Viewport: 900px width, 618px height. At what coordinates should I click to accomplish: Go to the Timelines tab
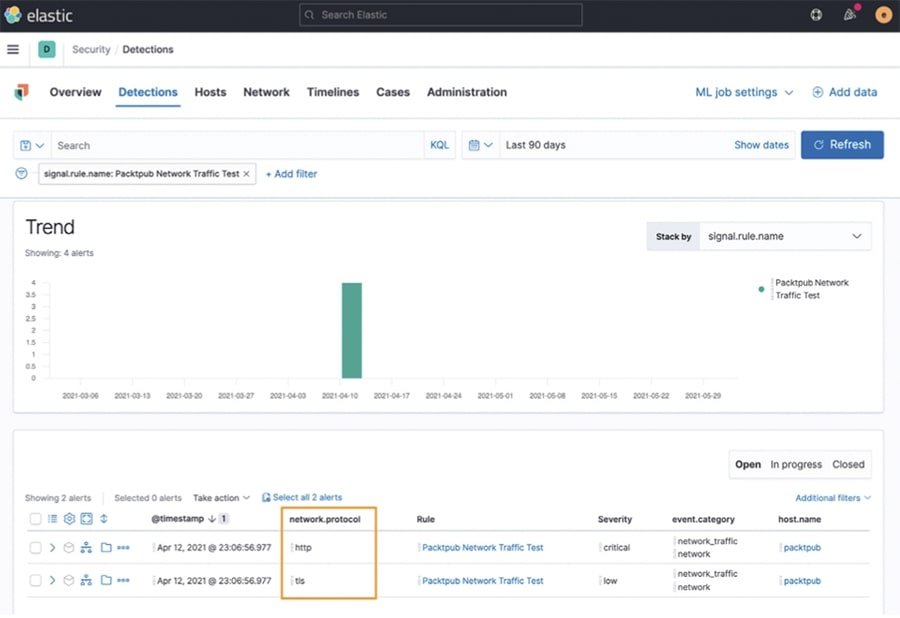click(332, 92)
